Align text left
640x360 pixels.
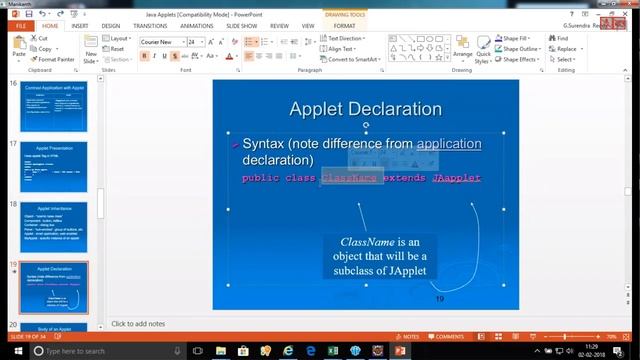(x=249, y=56)
